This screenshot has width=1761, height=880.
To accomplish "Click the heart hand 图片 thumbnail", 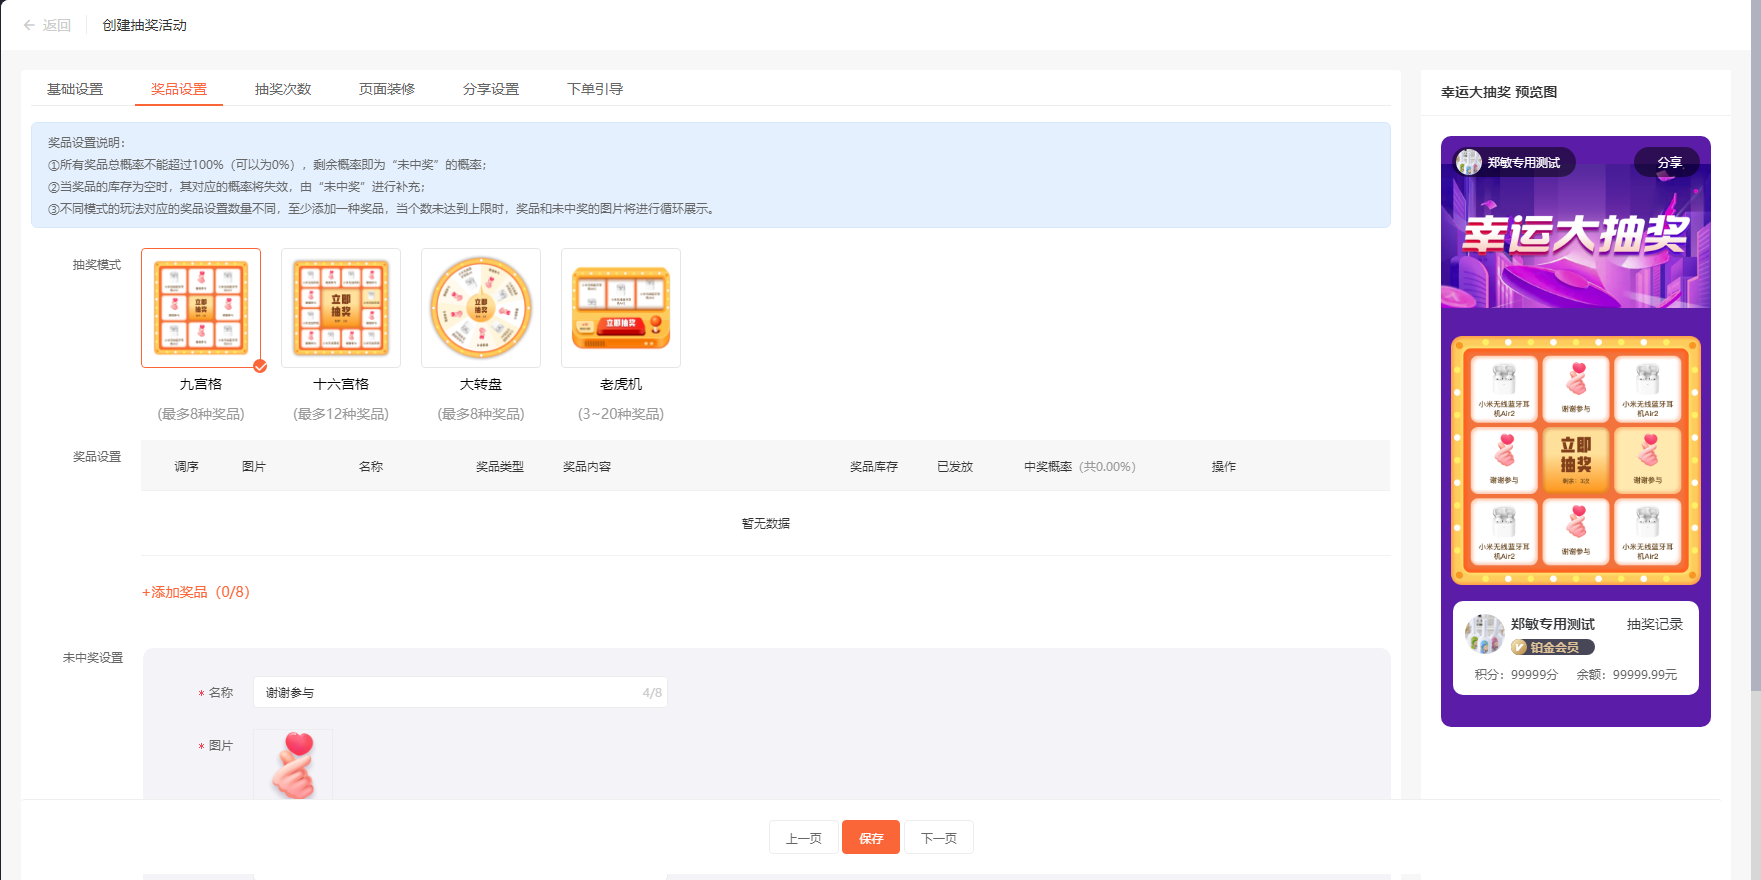I will pyautogui.click(x=293, y=765).
